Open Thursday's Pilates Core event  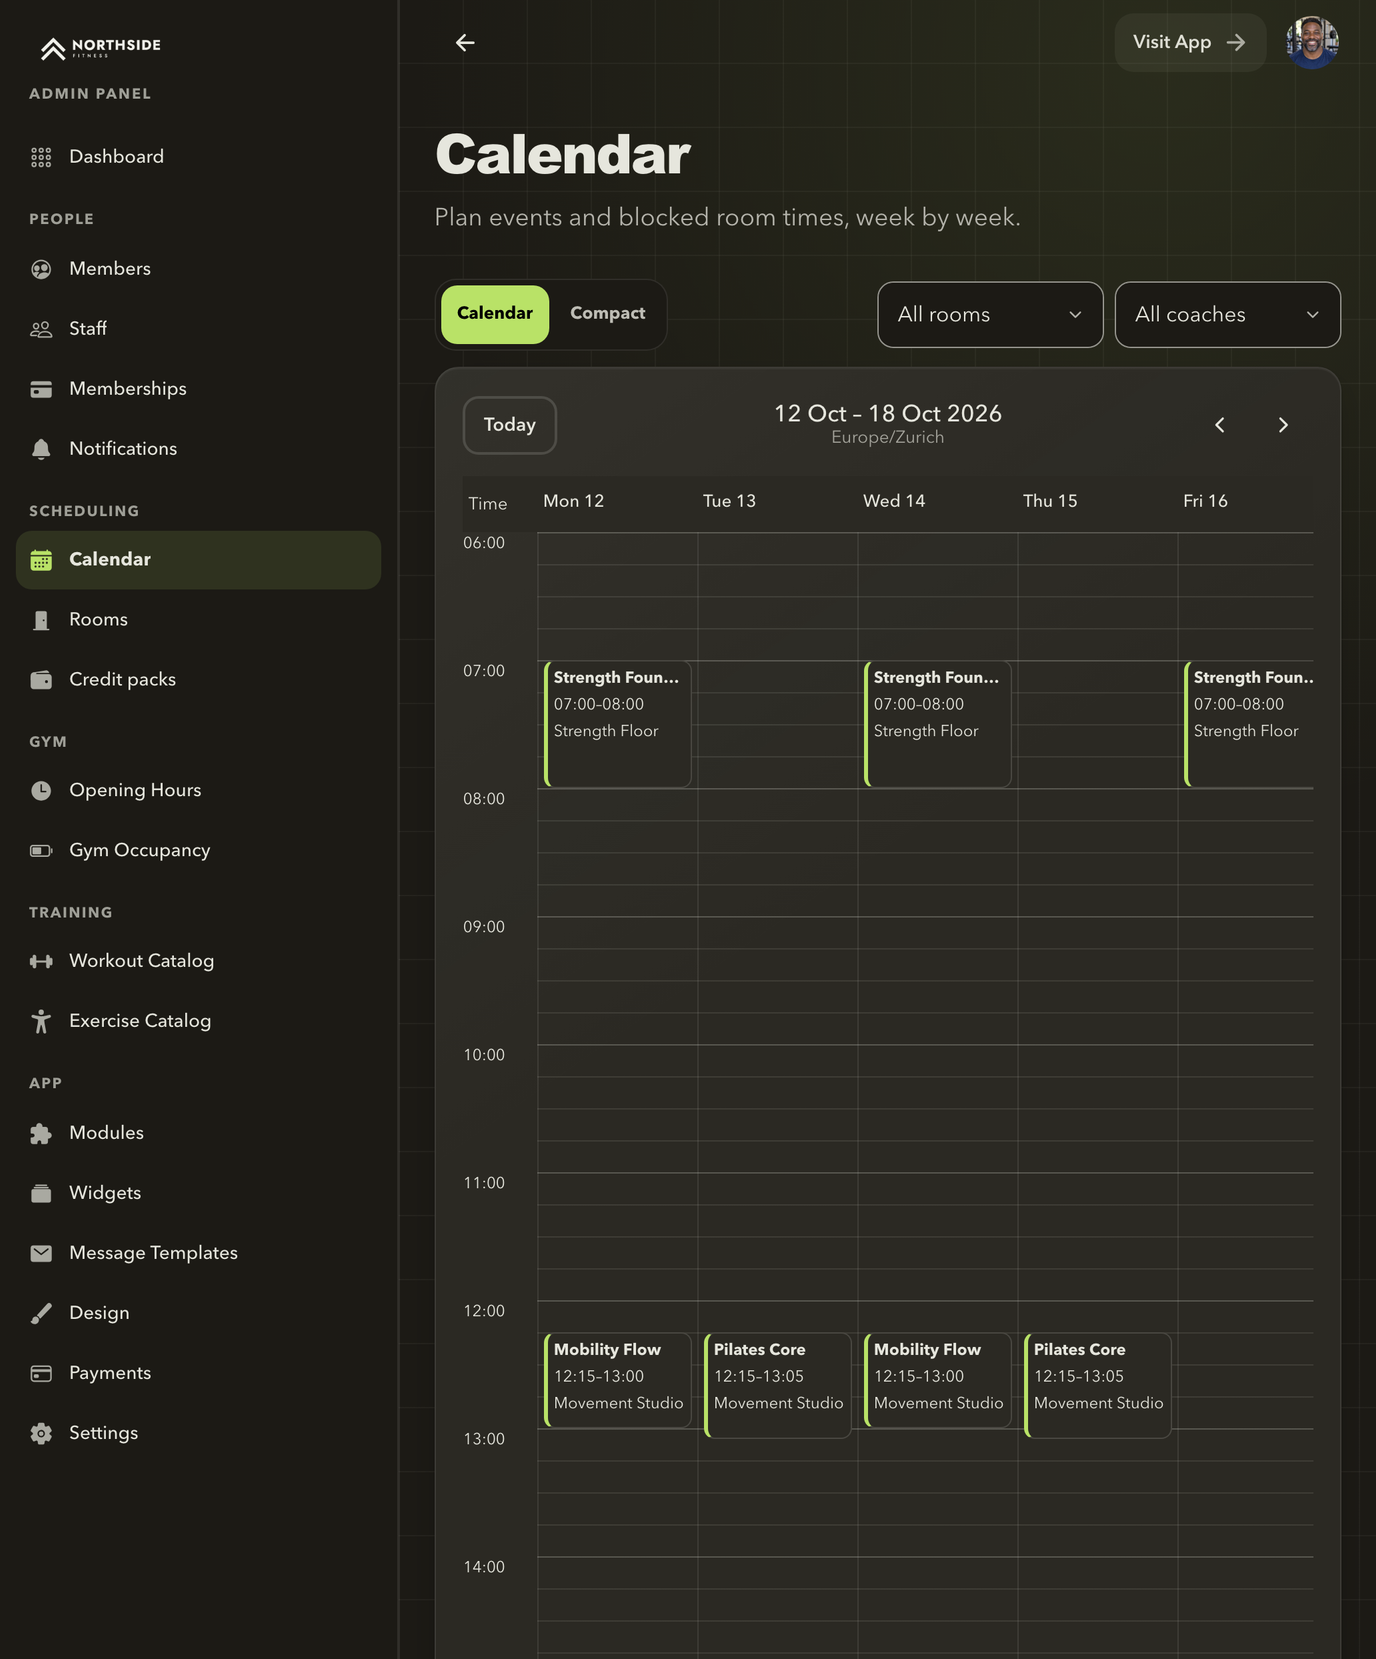tap(1097, 1385)
